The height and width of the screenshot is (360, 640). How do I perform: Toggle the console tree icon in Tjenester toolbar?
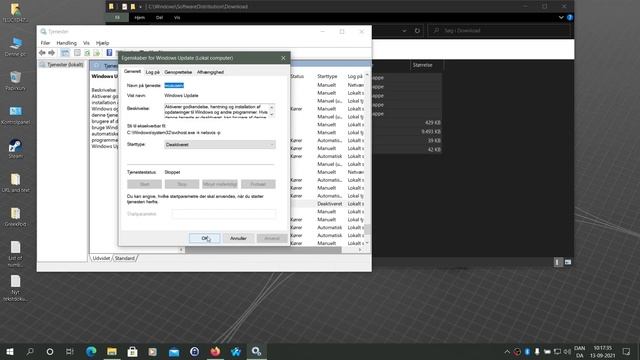[65, 53]
